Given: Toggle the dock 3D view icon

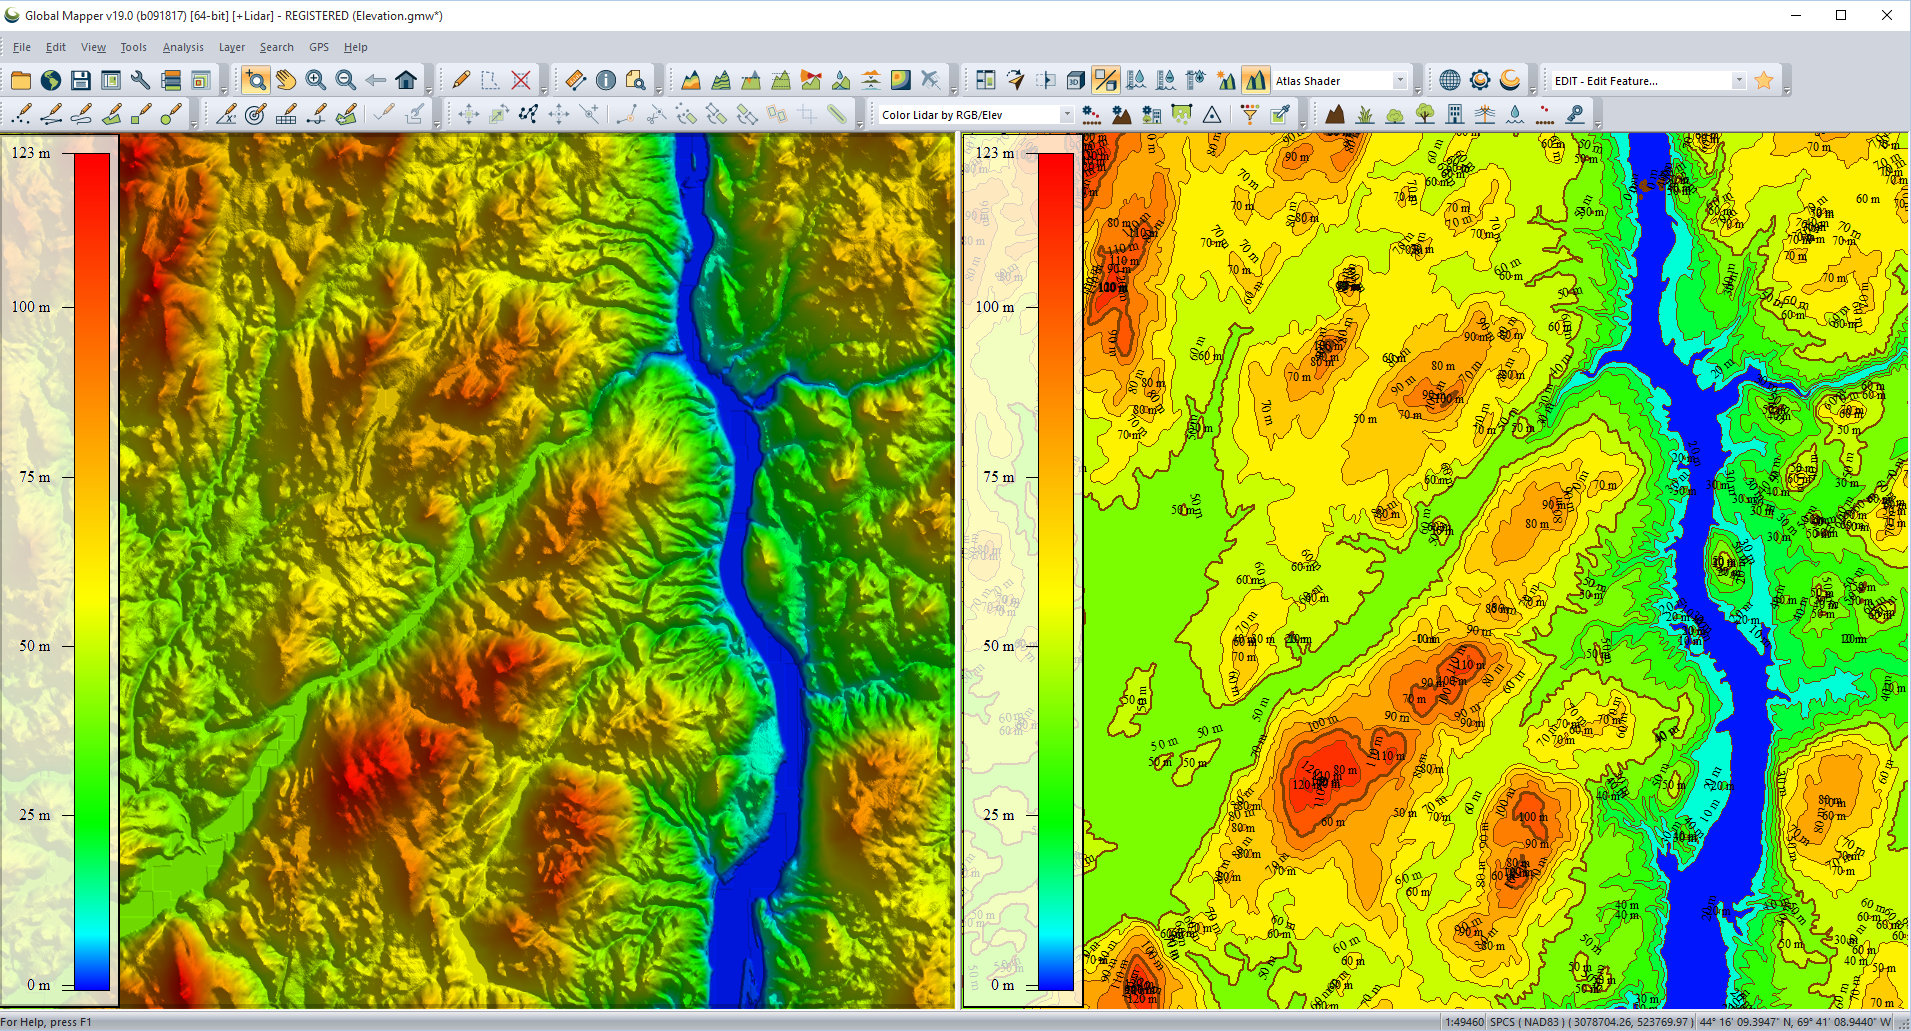Looking at the screenshot, I should pos(1046,81).
